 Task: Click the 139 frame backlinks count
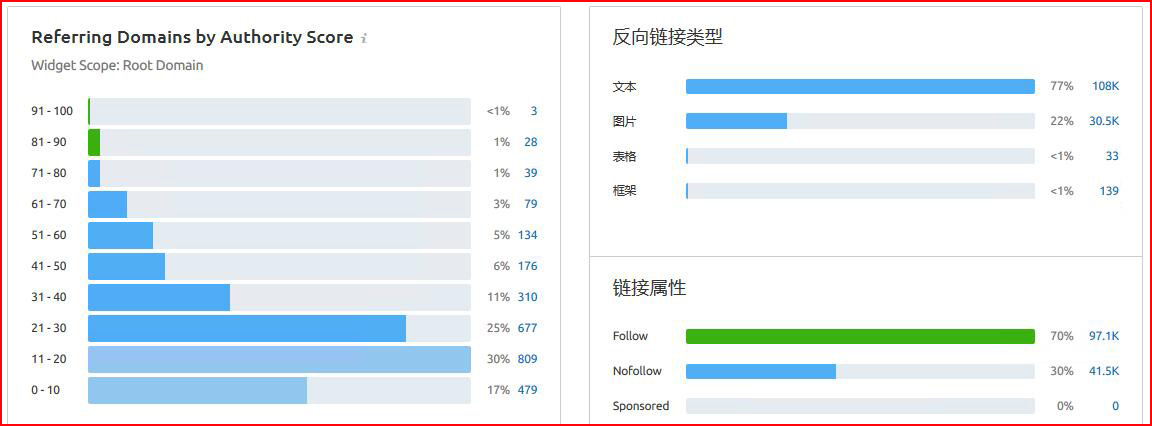click(1108, 191)
